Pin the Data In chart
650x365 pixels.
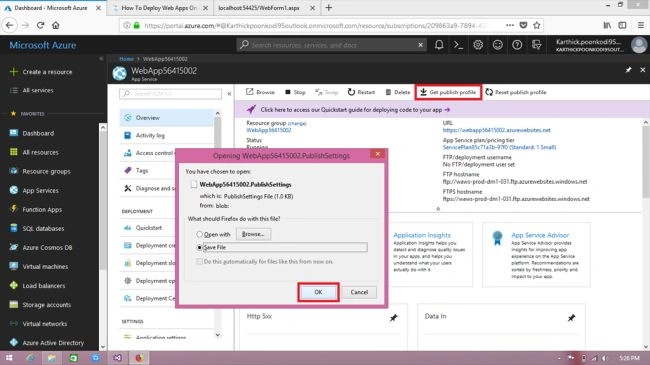point(571,318)
